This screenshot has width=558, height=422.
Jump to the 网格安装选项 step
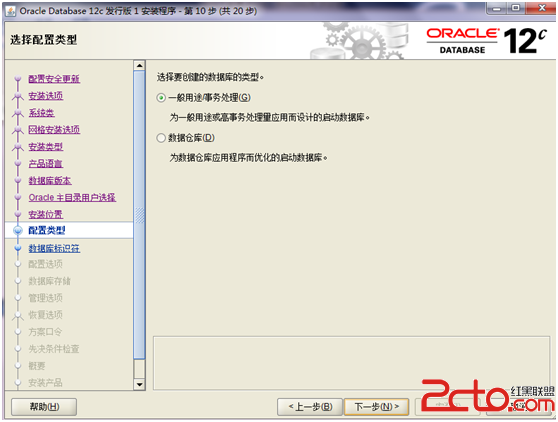[x=54, y=130]
